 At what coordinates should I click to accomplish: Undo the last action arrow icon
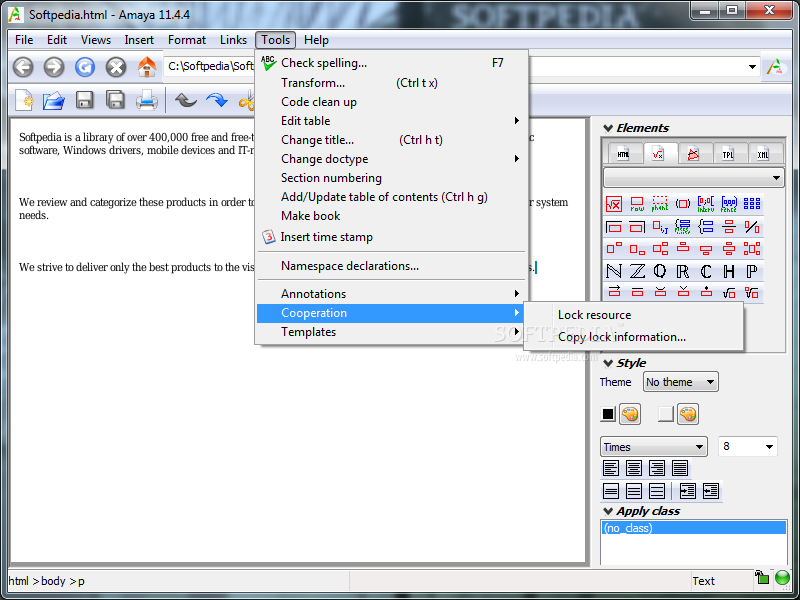click(x=186, y=100)
